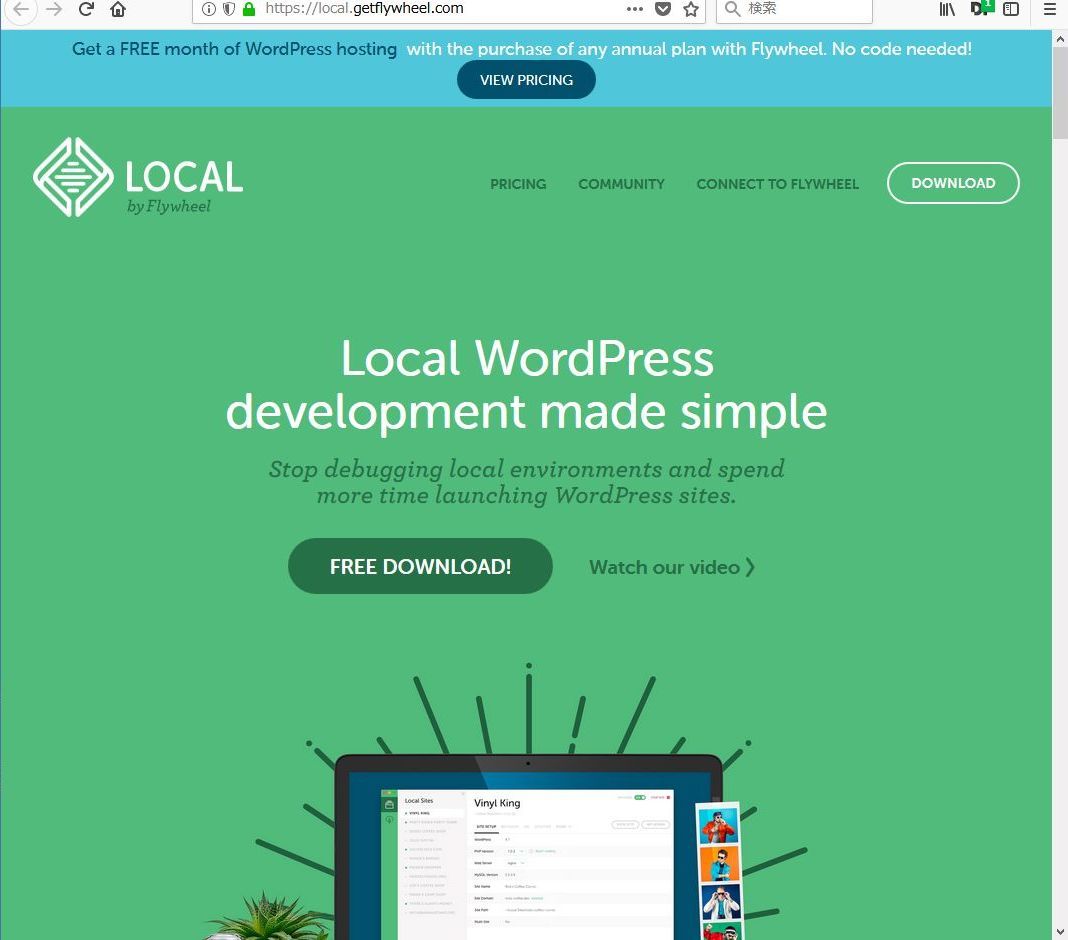The image size is (1068, 940).
Task: Click the outlined DOWNLOAD button
Action: 953,183
